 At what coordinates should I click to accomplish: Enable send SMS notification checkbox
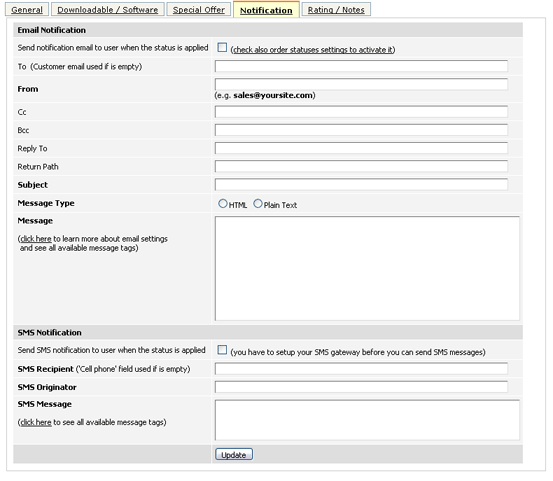(x=222, y=350)
